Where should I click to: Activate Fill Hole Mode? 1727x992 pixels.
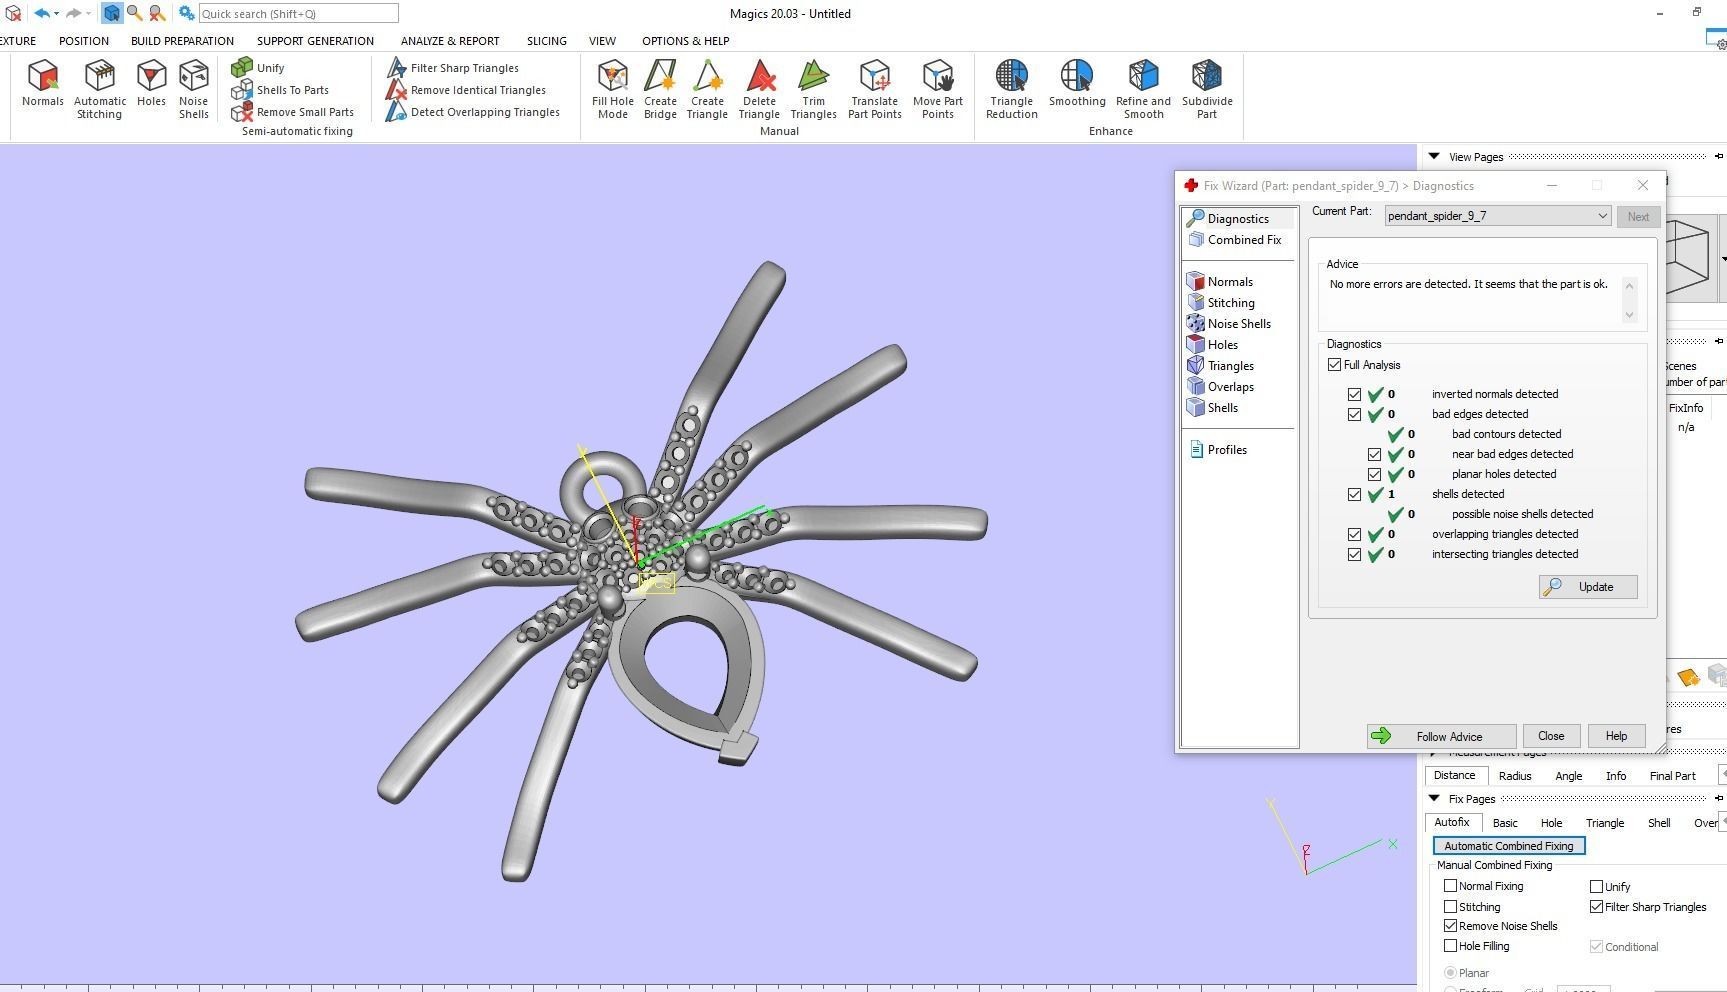point(613,89)
